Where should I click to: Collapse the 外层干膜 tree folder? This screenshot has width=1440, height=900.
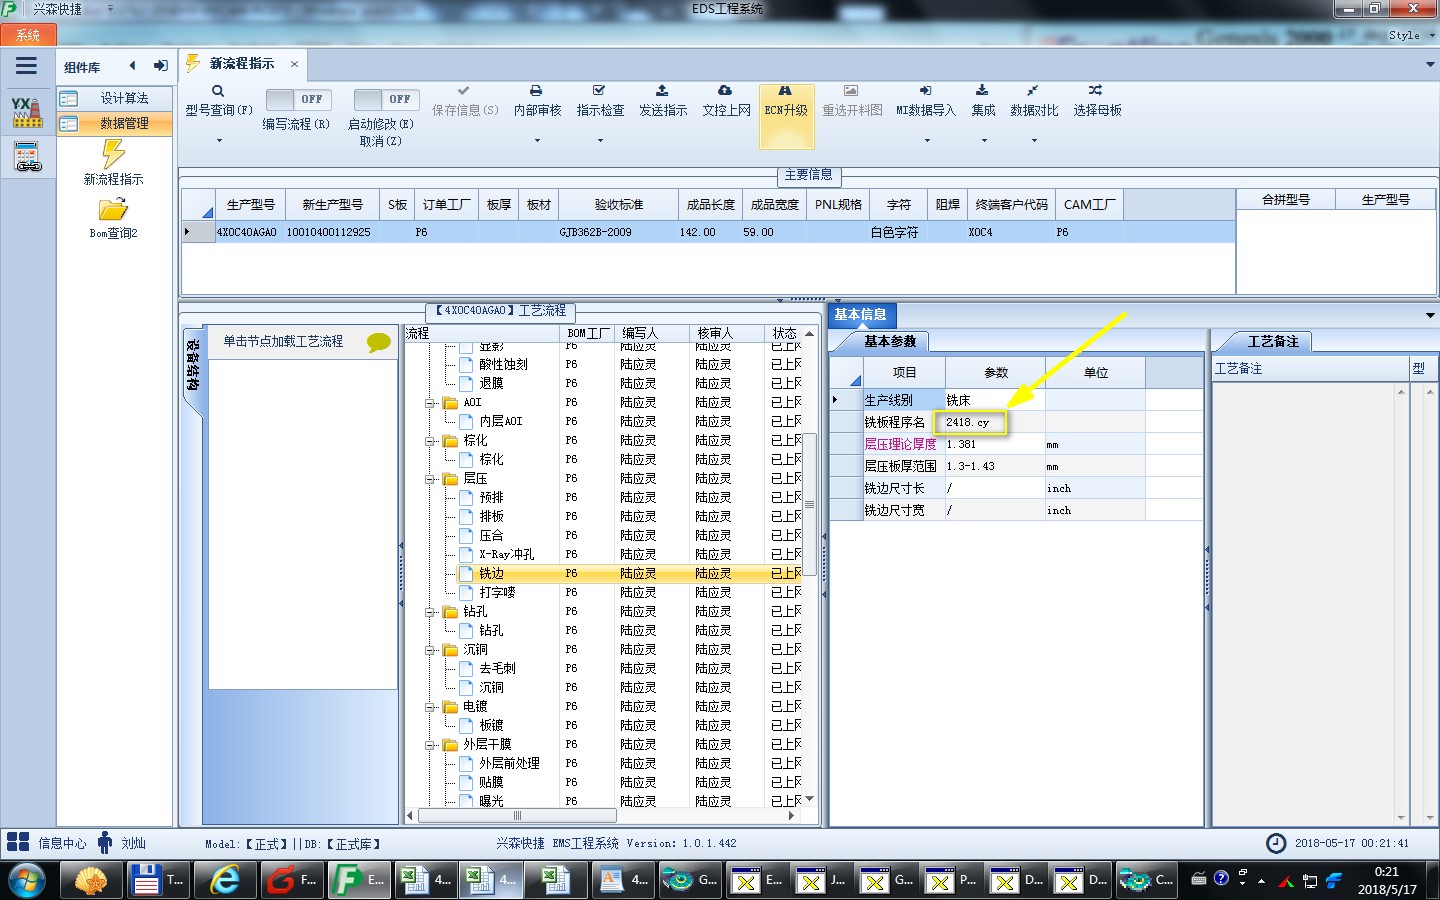(431, 745)
